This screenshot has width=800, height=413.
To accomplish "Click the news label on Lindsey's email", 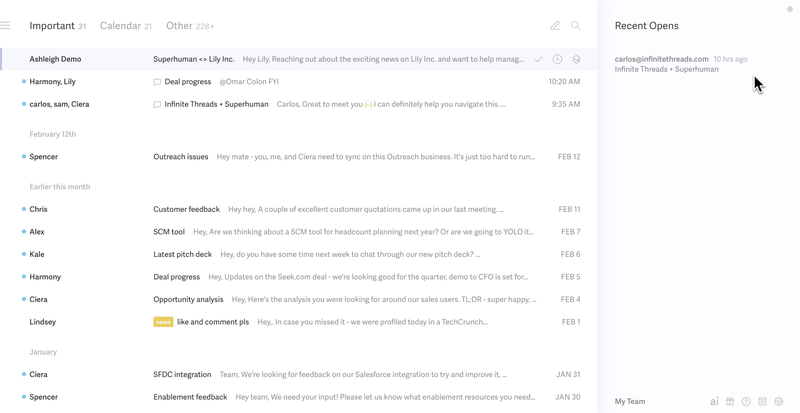I will coord(163,322).
